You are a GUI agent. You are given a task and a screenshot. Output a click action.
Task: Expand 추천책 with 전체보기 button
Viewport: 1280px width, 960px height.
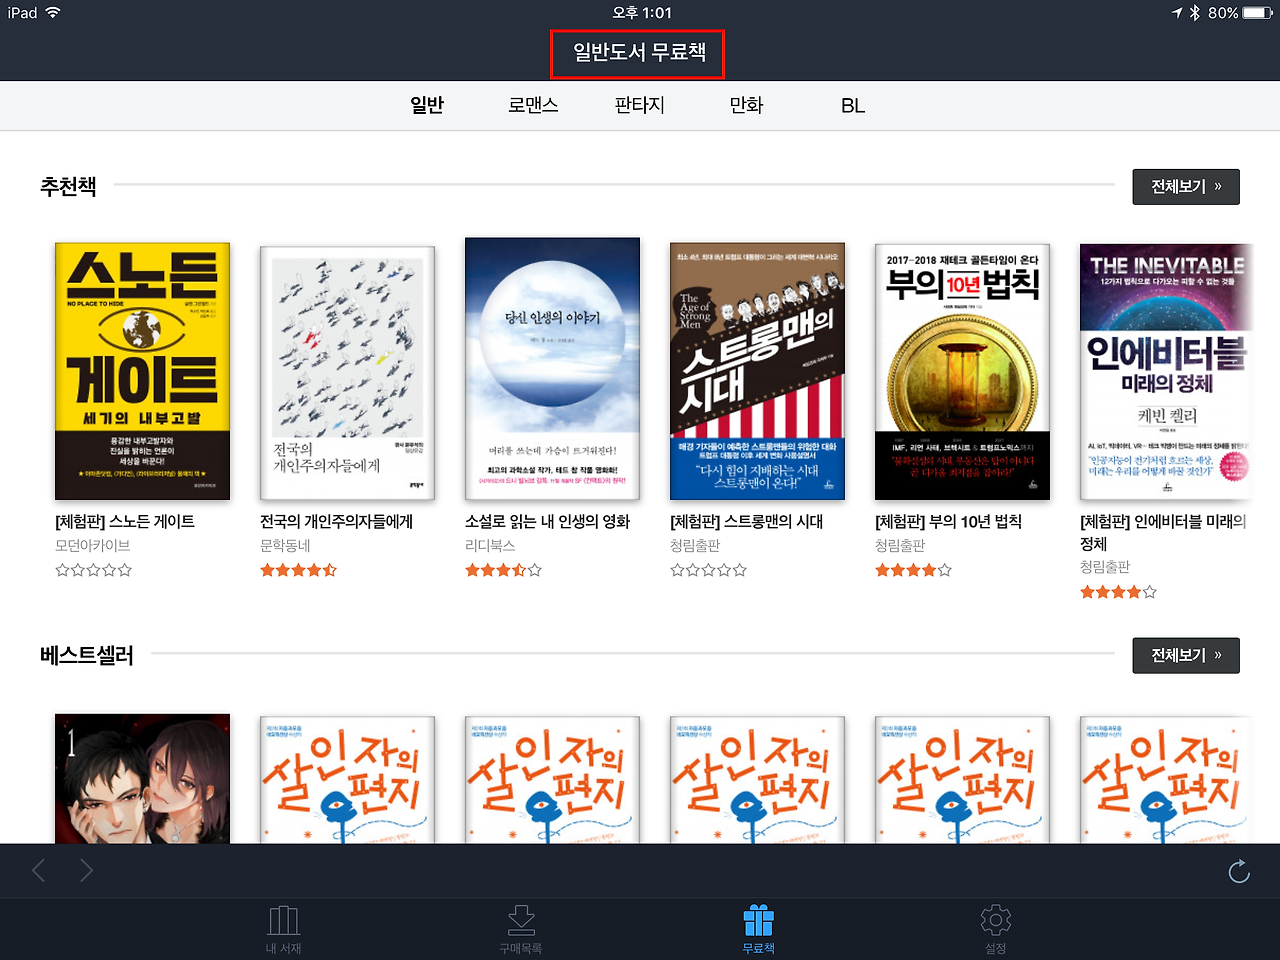pyautogui.click(x=1186, y=187)
